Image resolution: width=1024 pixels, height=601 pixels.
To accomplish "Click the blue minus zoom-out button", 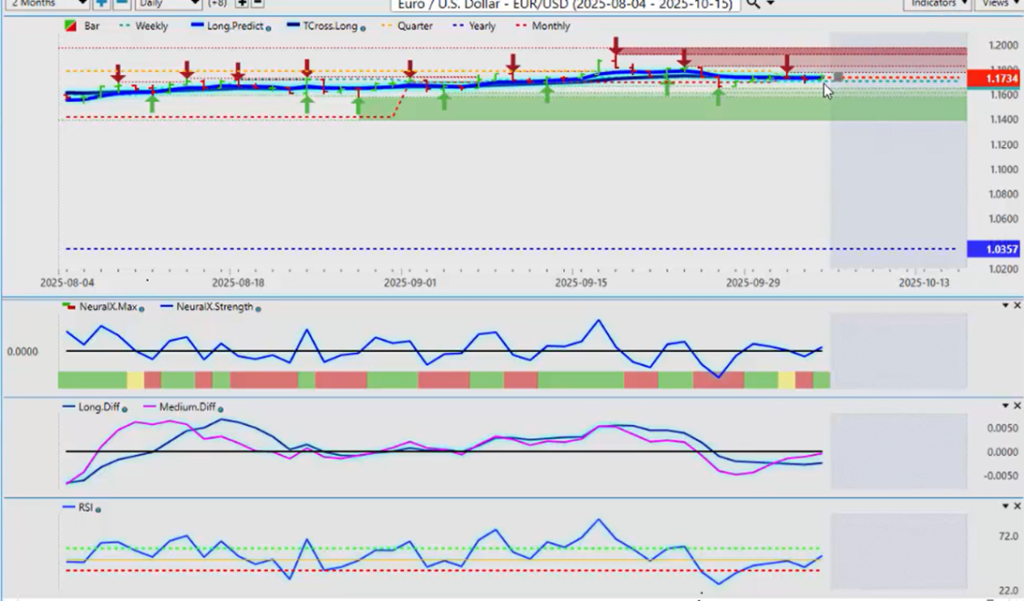I will 120,4.
